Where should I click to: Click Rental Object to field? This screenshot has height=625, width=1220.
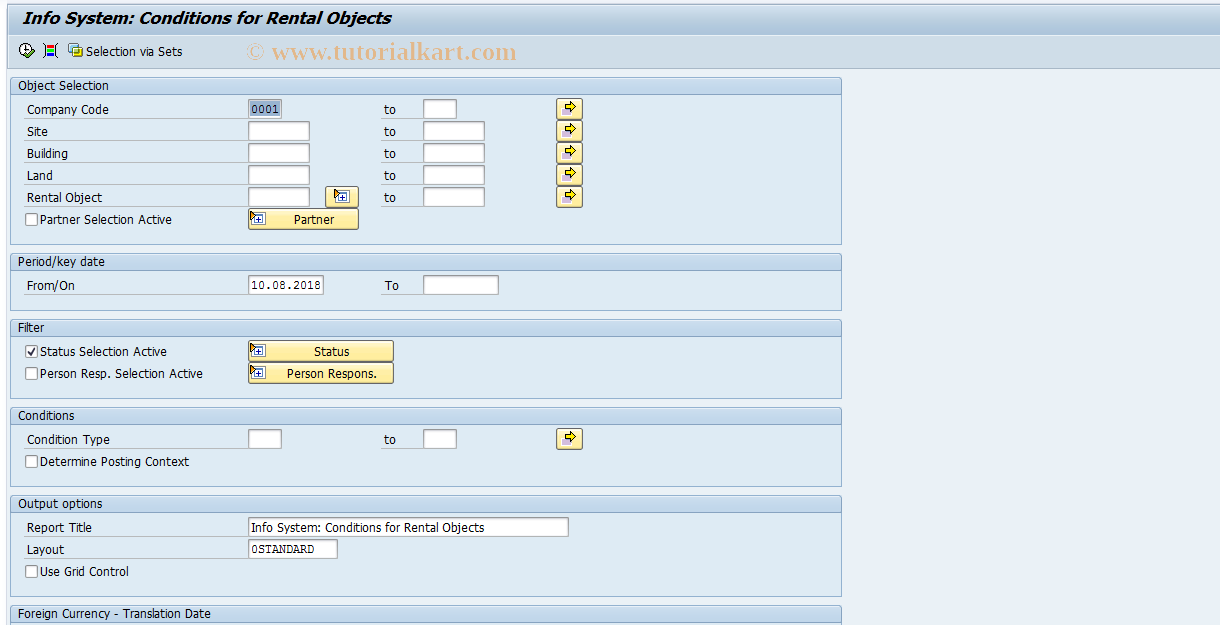tap(454, 197)
